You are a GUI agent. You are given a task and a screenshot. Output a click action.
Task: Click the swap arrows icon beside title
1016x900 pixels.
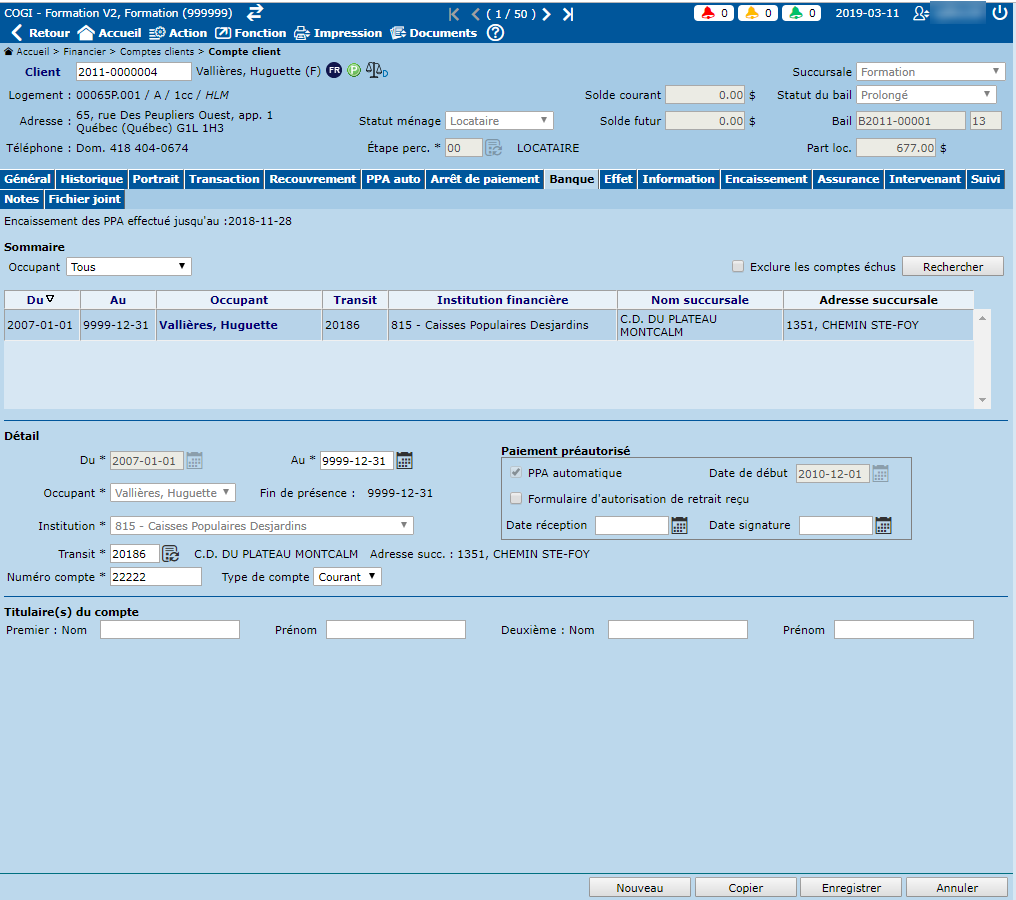click(x=255, y=12)
